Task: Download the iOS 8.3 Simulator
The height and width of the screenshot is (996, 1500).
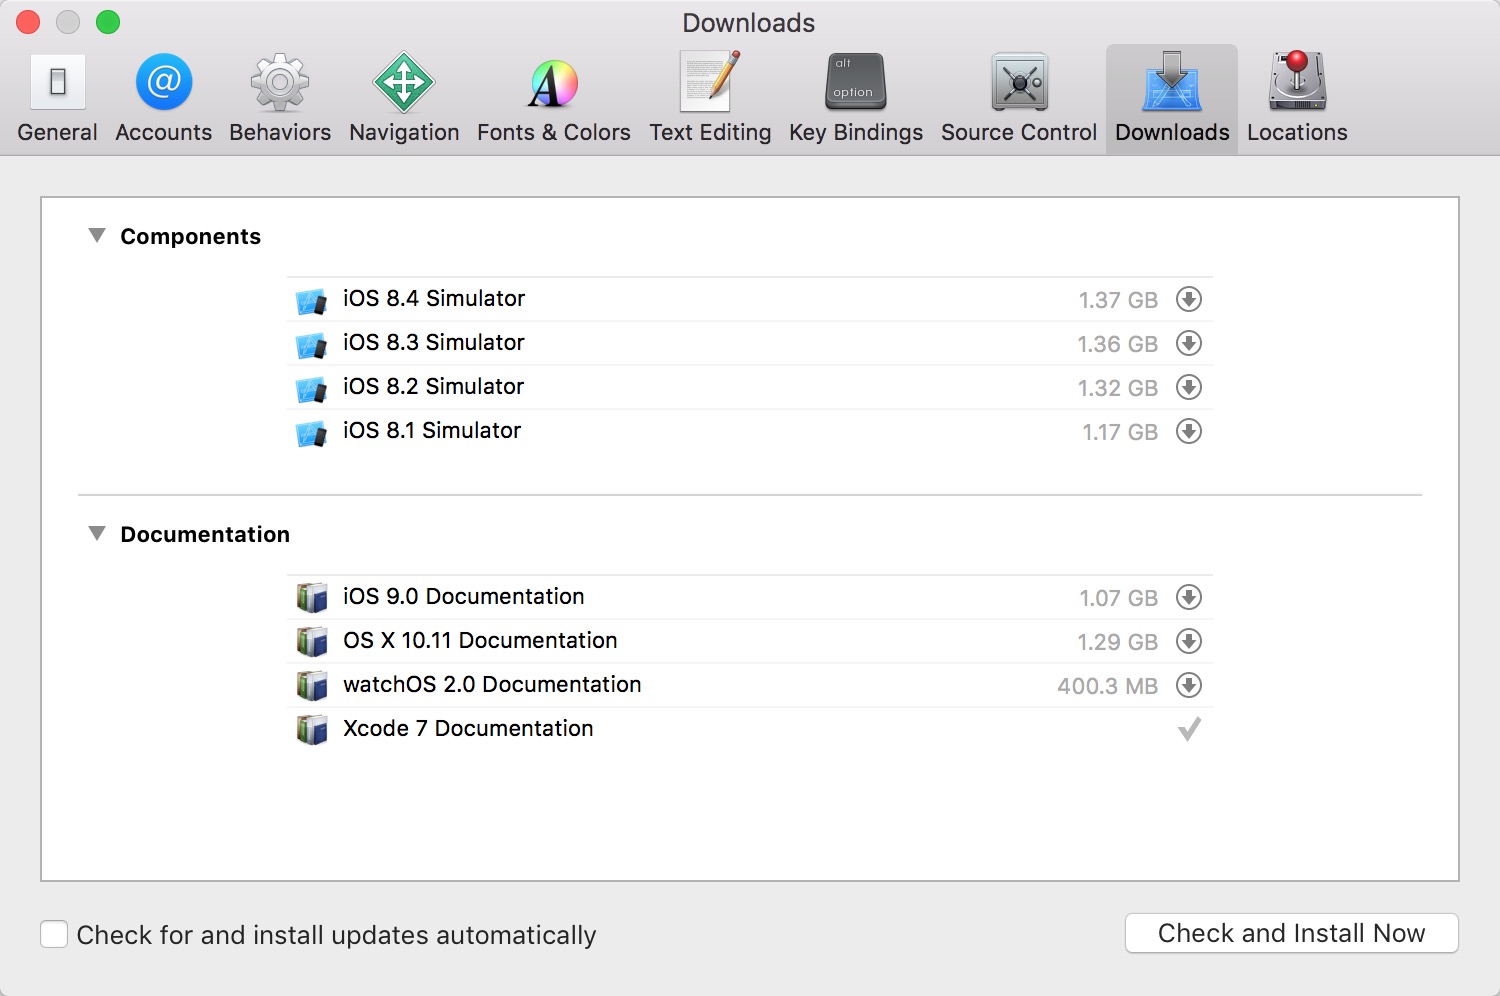Action: pos(1189,343)
